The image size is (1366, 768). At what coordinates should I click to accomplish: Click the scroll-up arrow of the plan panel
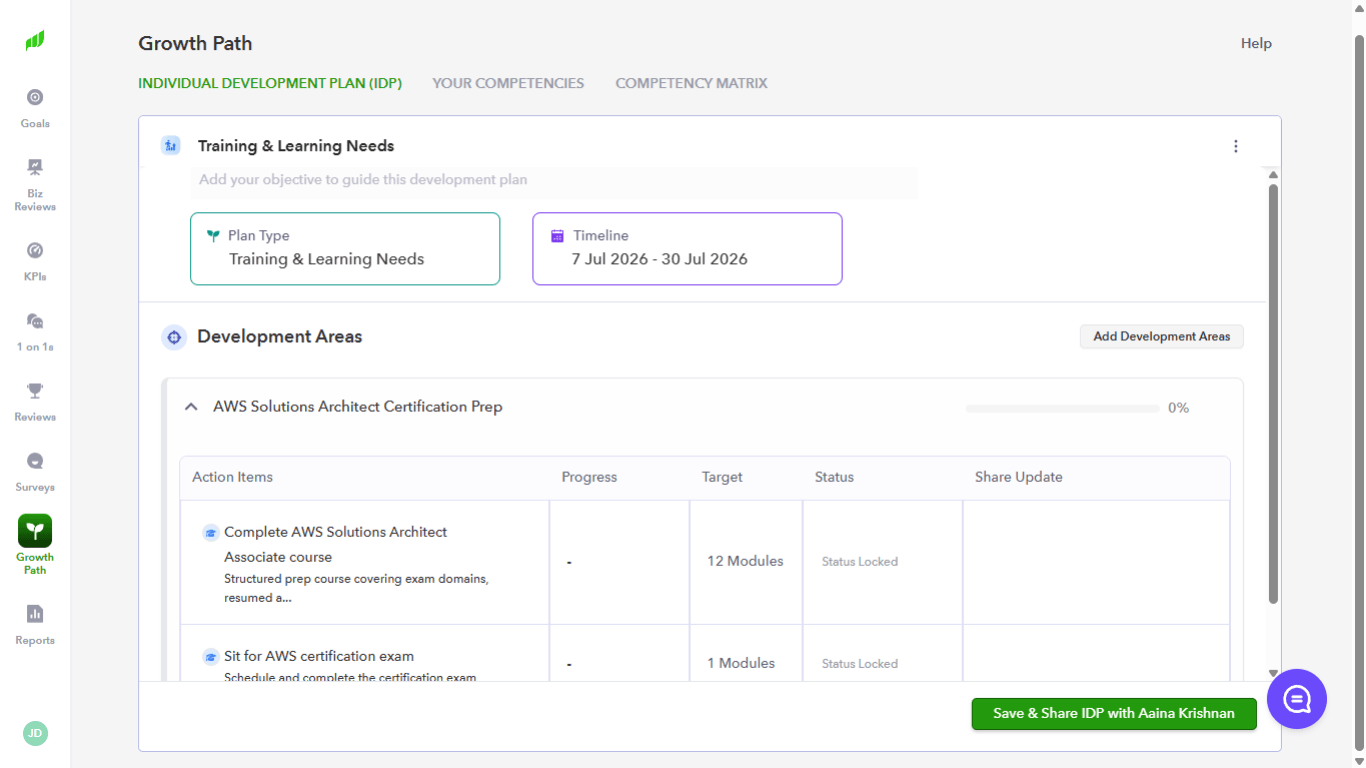(1273, 175)
